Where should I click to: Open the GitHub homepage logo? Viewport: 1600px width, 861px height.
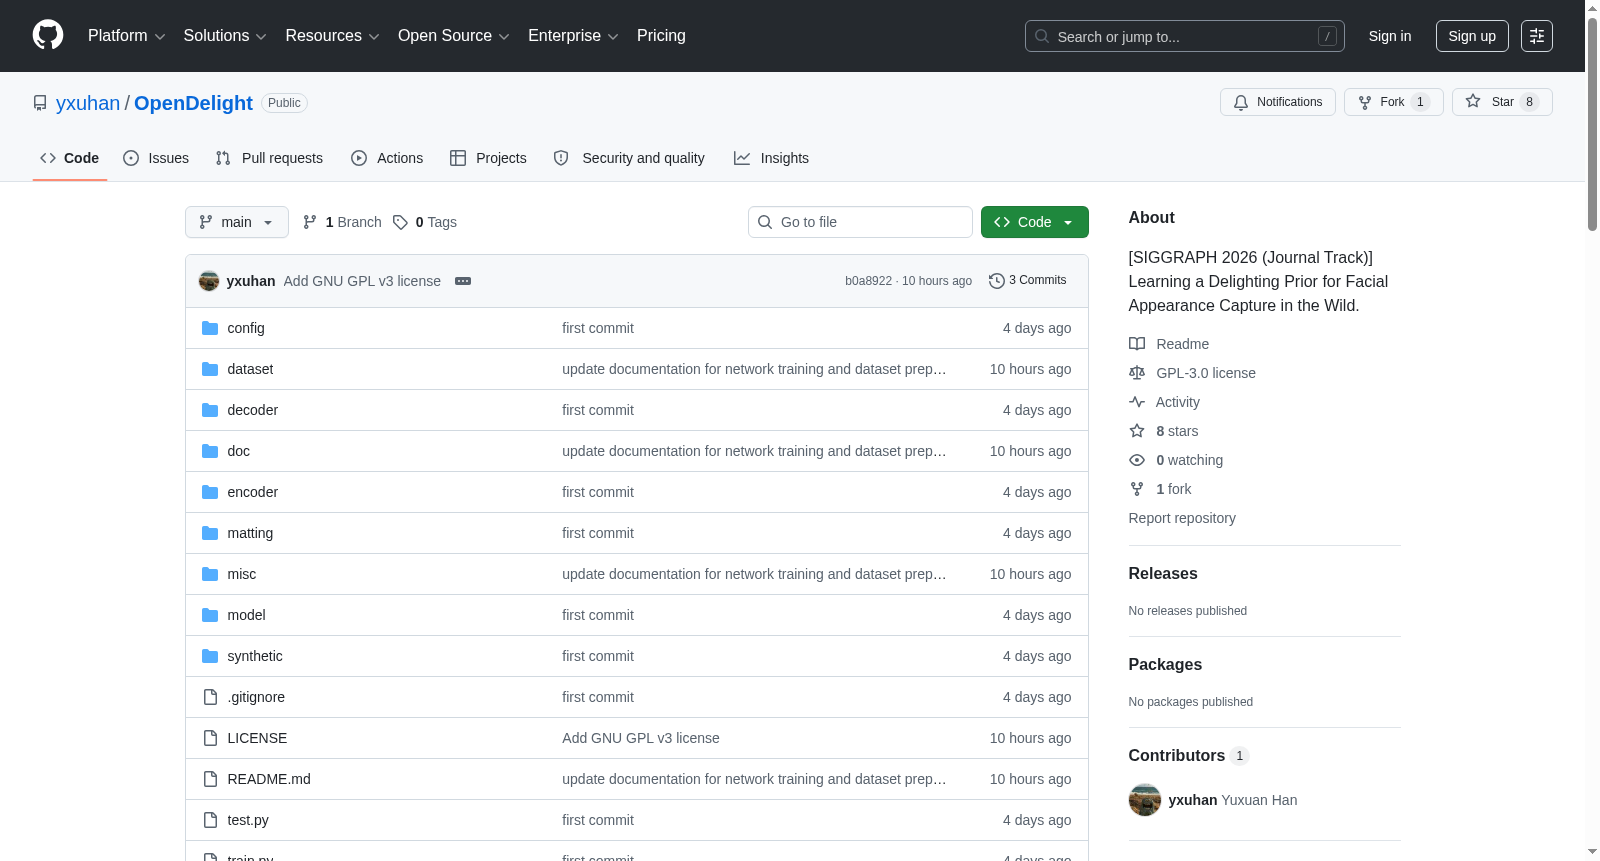48,36
